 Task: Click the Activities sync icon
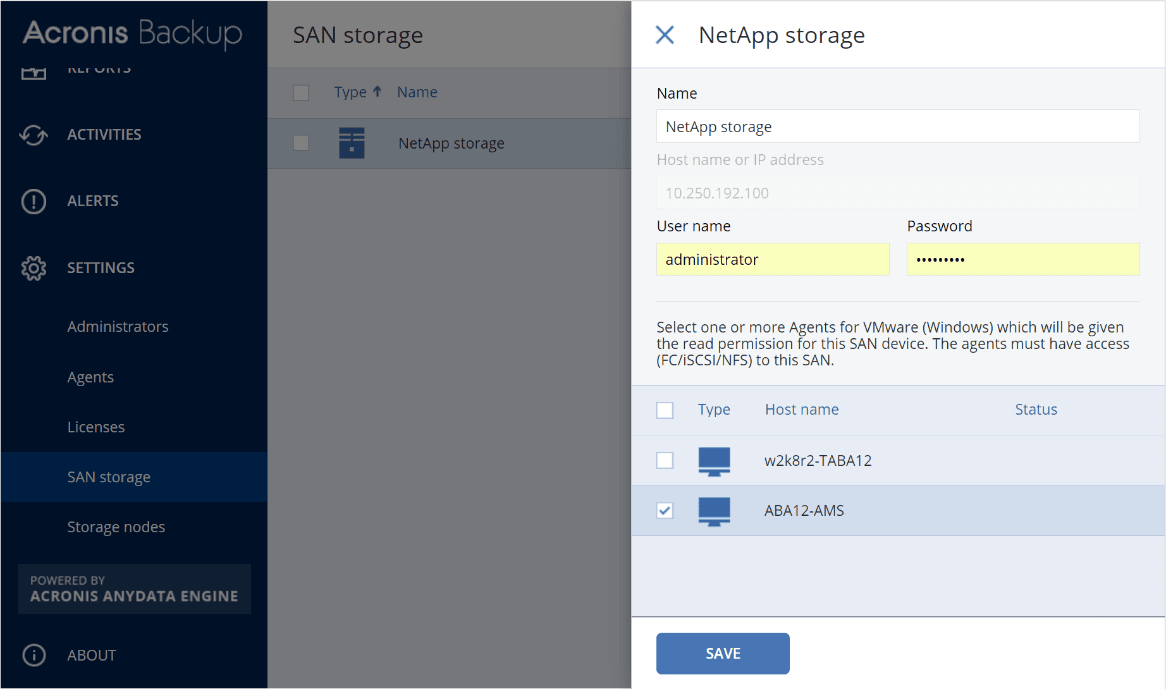[x=34, y=135]
